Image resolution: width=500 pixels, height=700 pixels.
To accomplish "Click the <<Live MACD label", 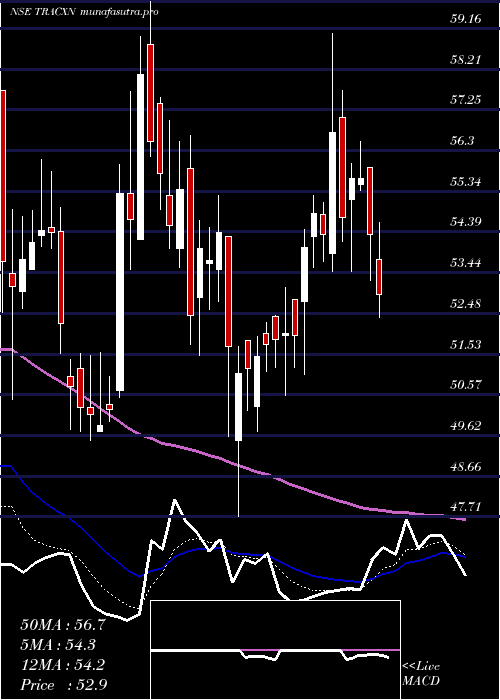I will 421,674.
